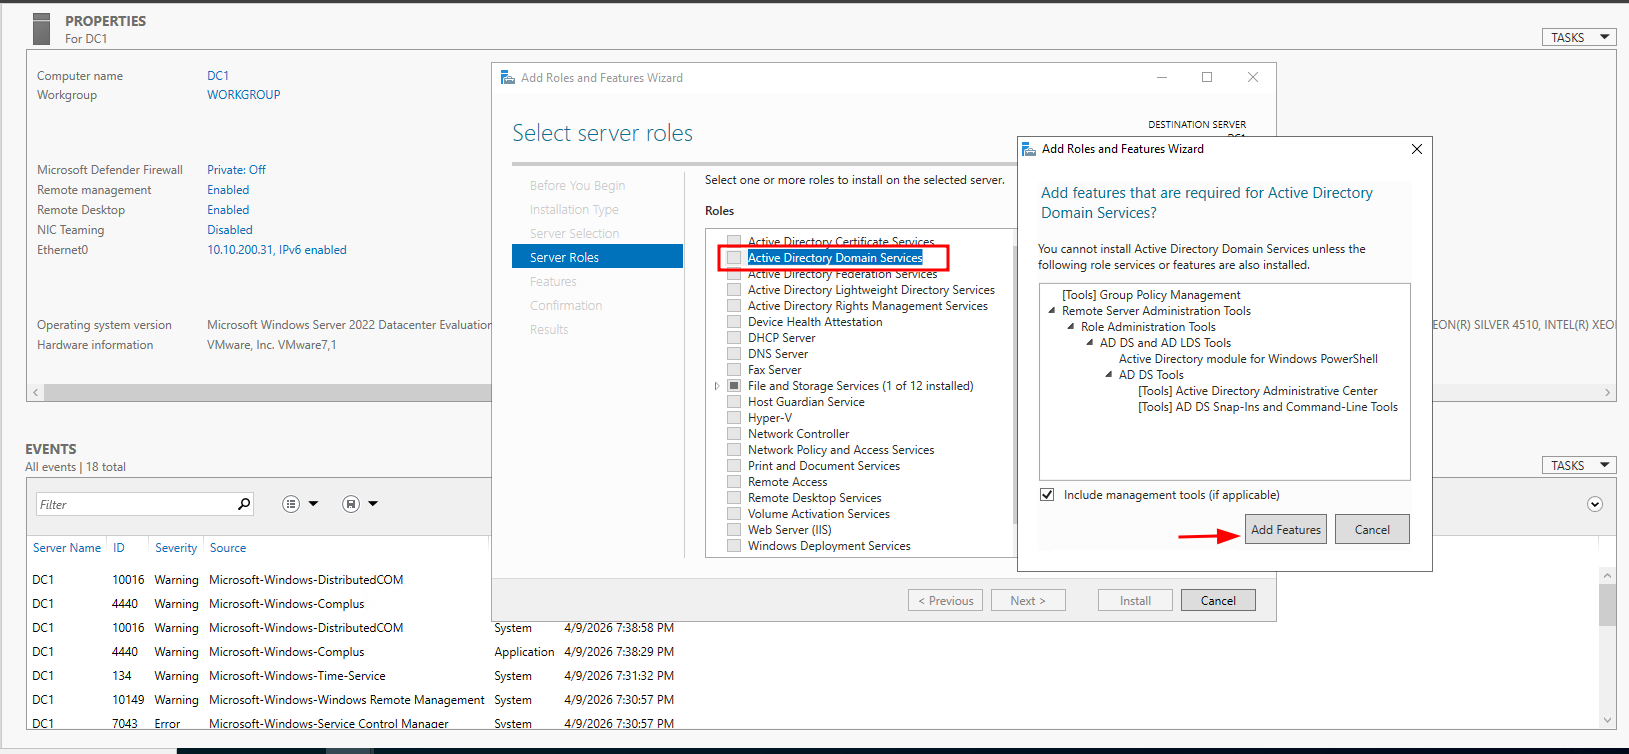Open the 10.10.200.31 Ethernet0 link
1629x754 pixels.
[x=277, y=250]
